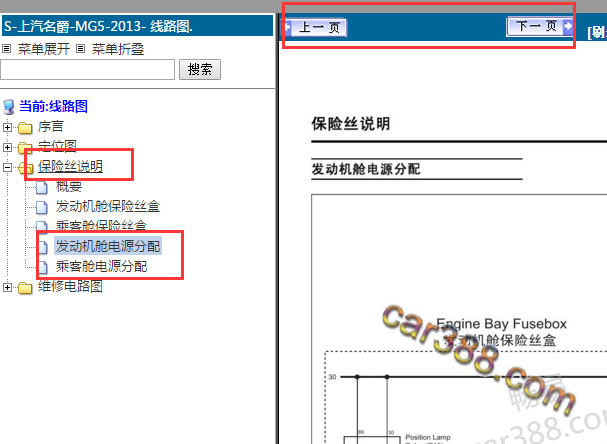Open the 发动机舱保险丝盒 page
Screen dimensions: 607x444
108,206
